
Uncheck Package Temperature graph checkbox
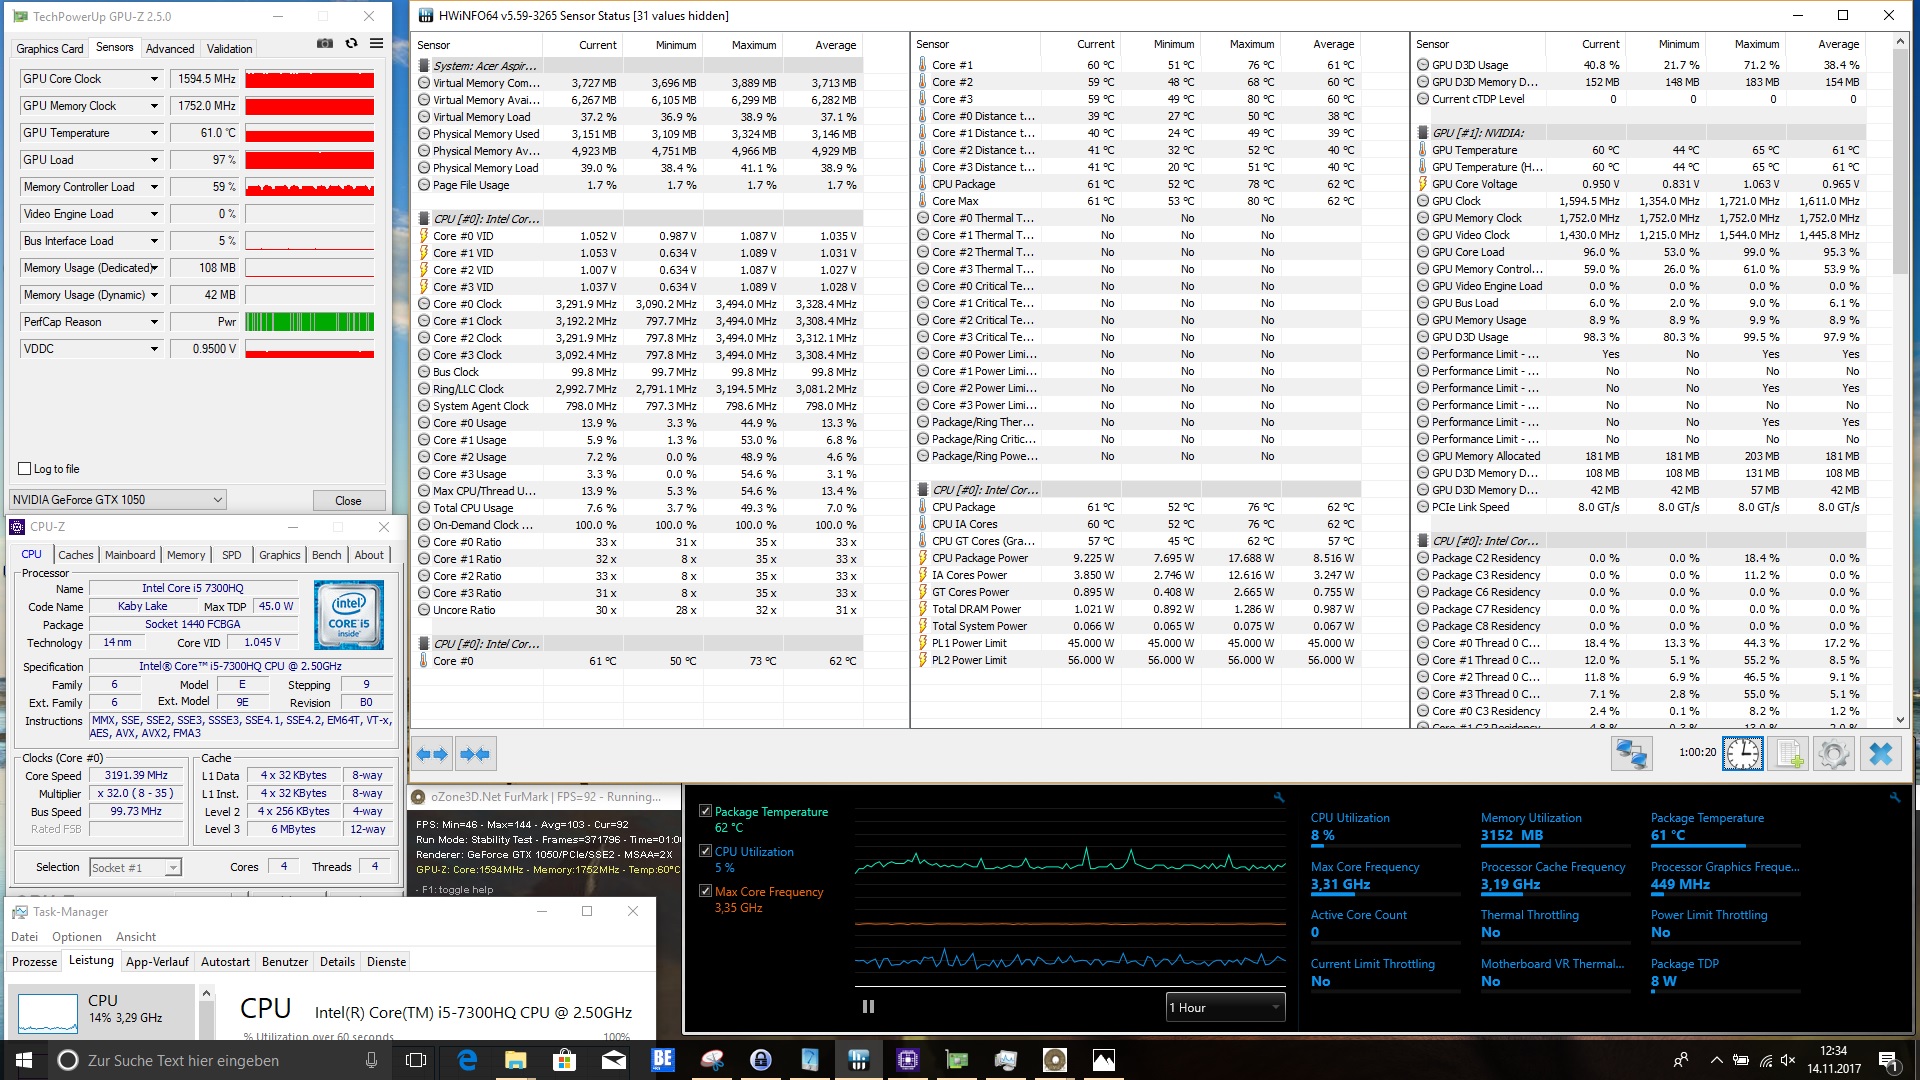705,812
